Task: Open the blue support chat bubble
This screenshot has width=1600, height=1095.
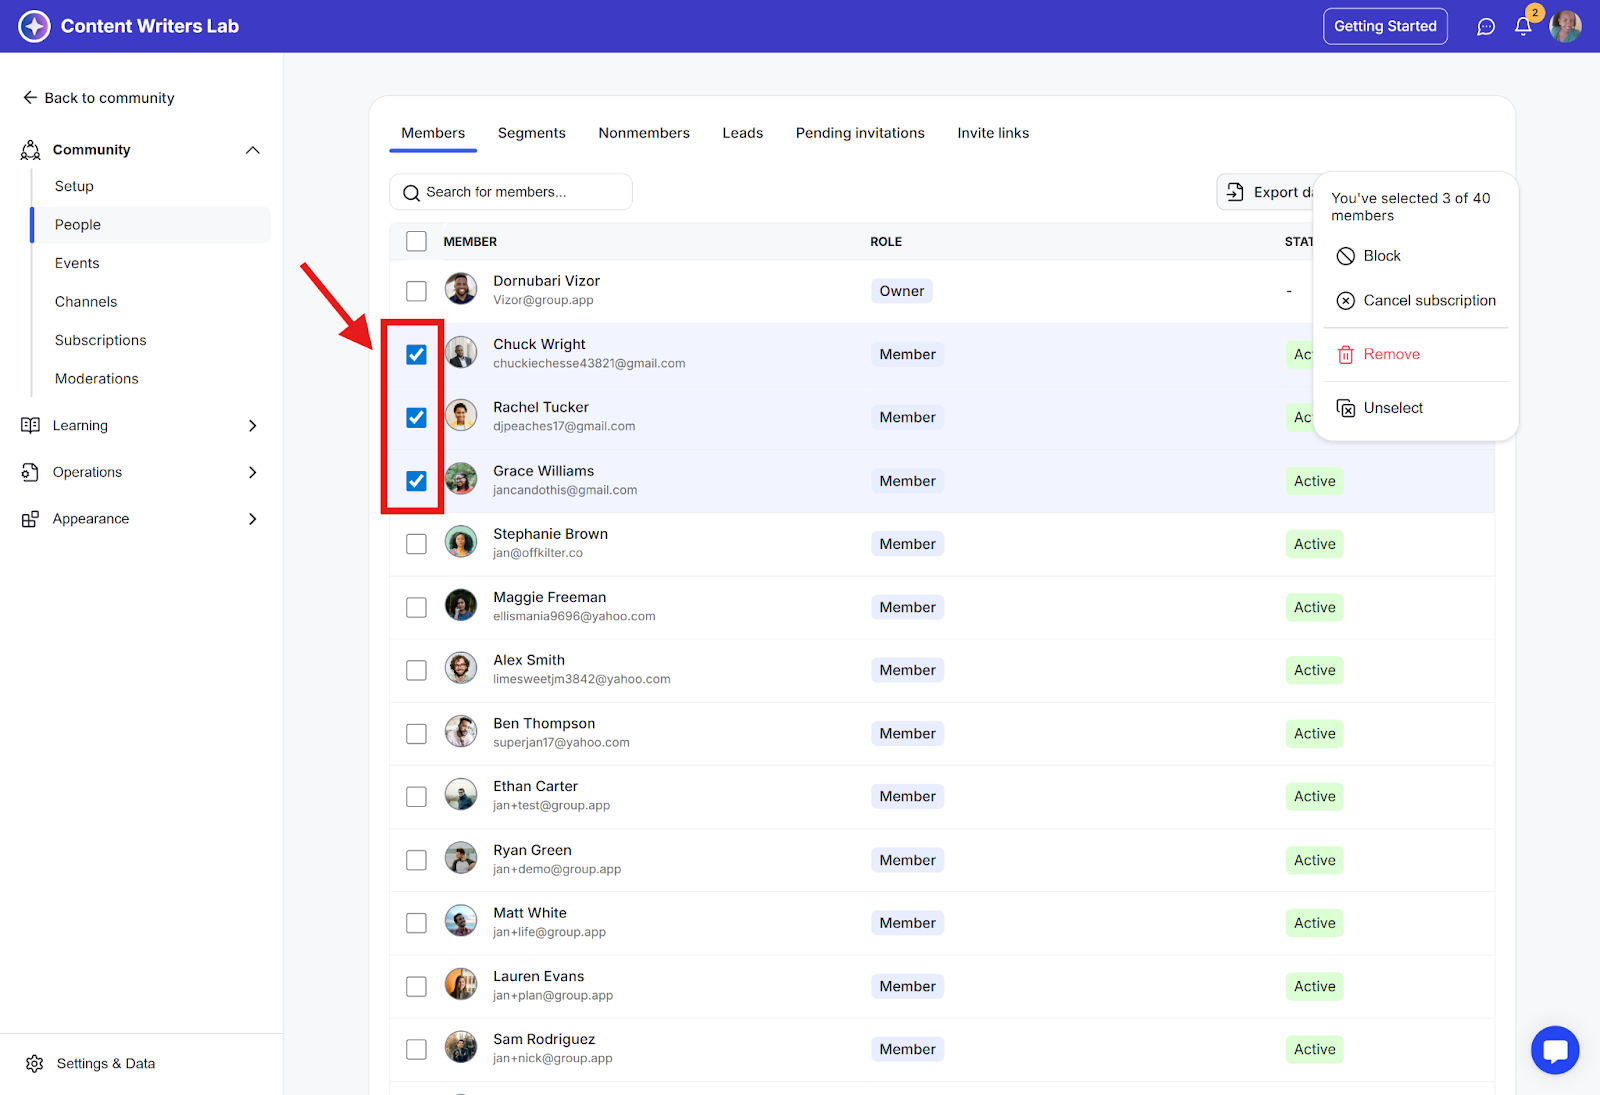Action: coord(1555,1050)
